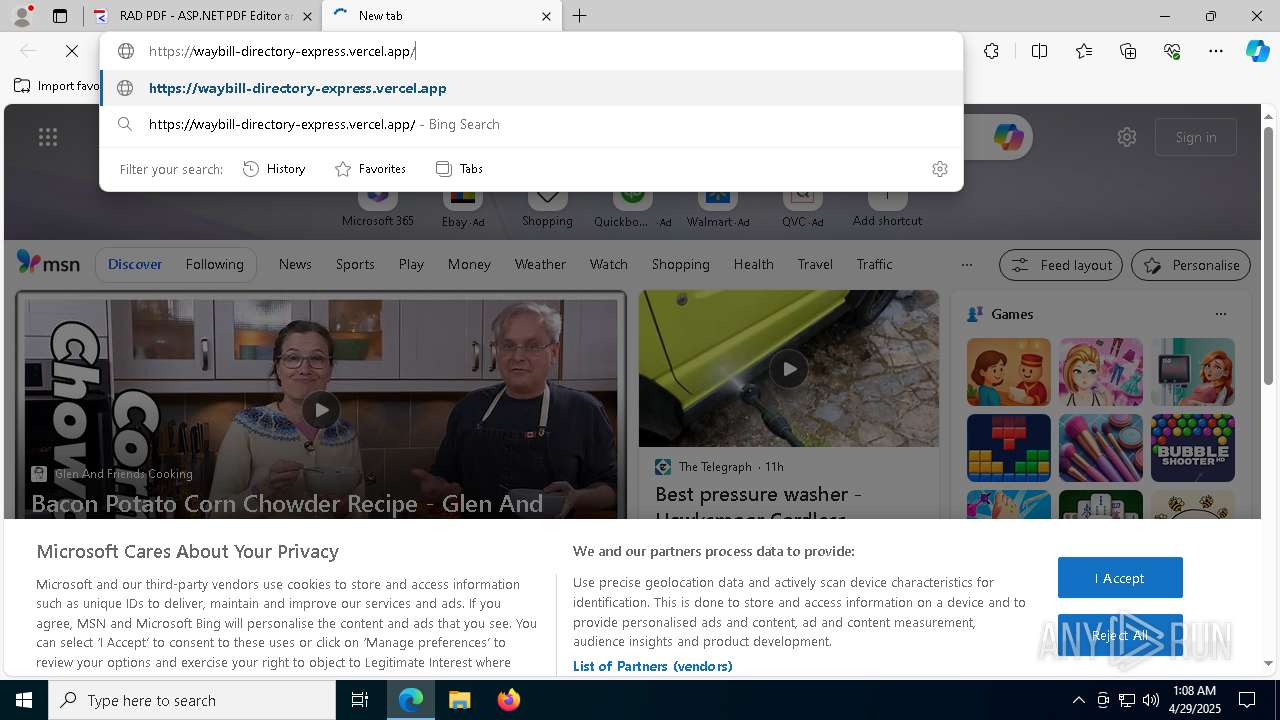The height and width of the screenshot is (720, 1280).
Task: Open the Bubble Shooter game thumbnail
Action: tap(1192, 448)
